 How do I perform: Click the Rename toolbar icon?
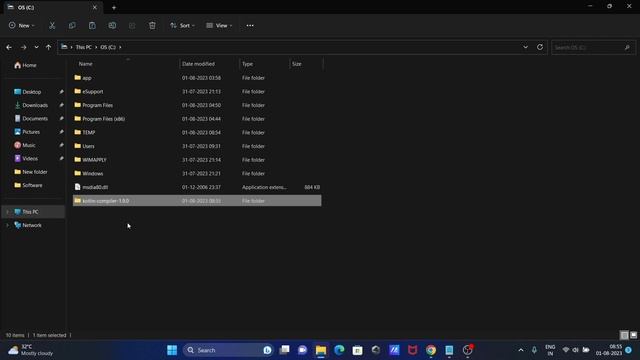click(x=112, y=25)
